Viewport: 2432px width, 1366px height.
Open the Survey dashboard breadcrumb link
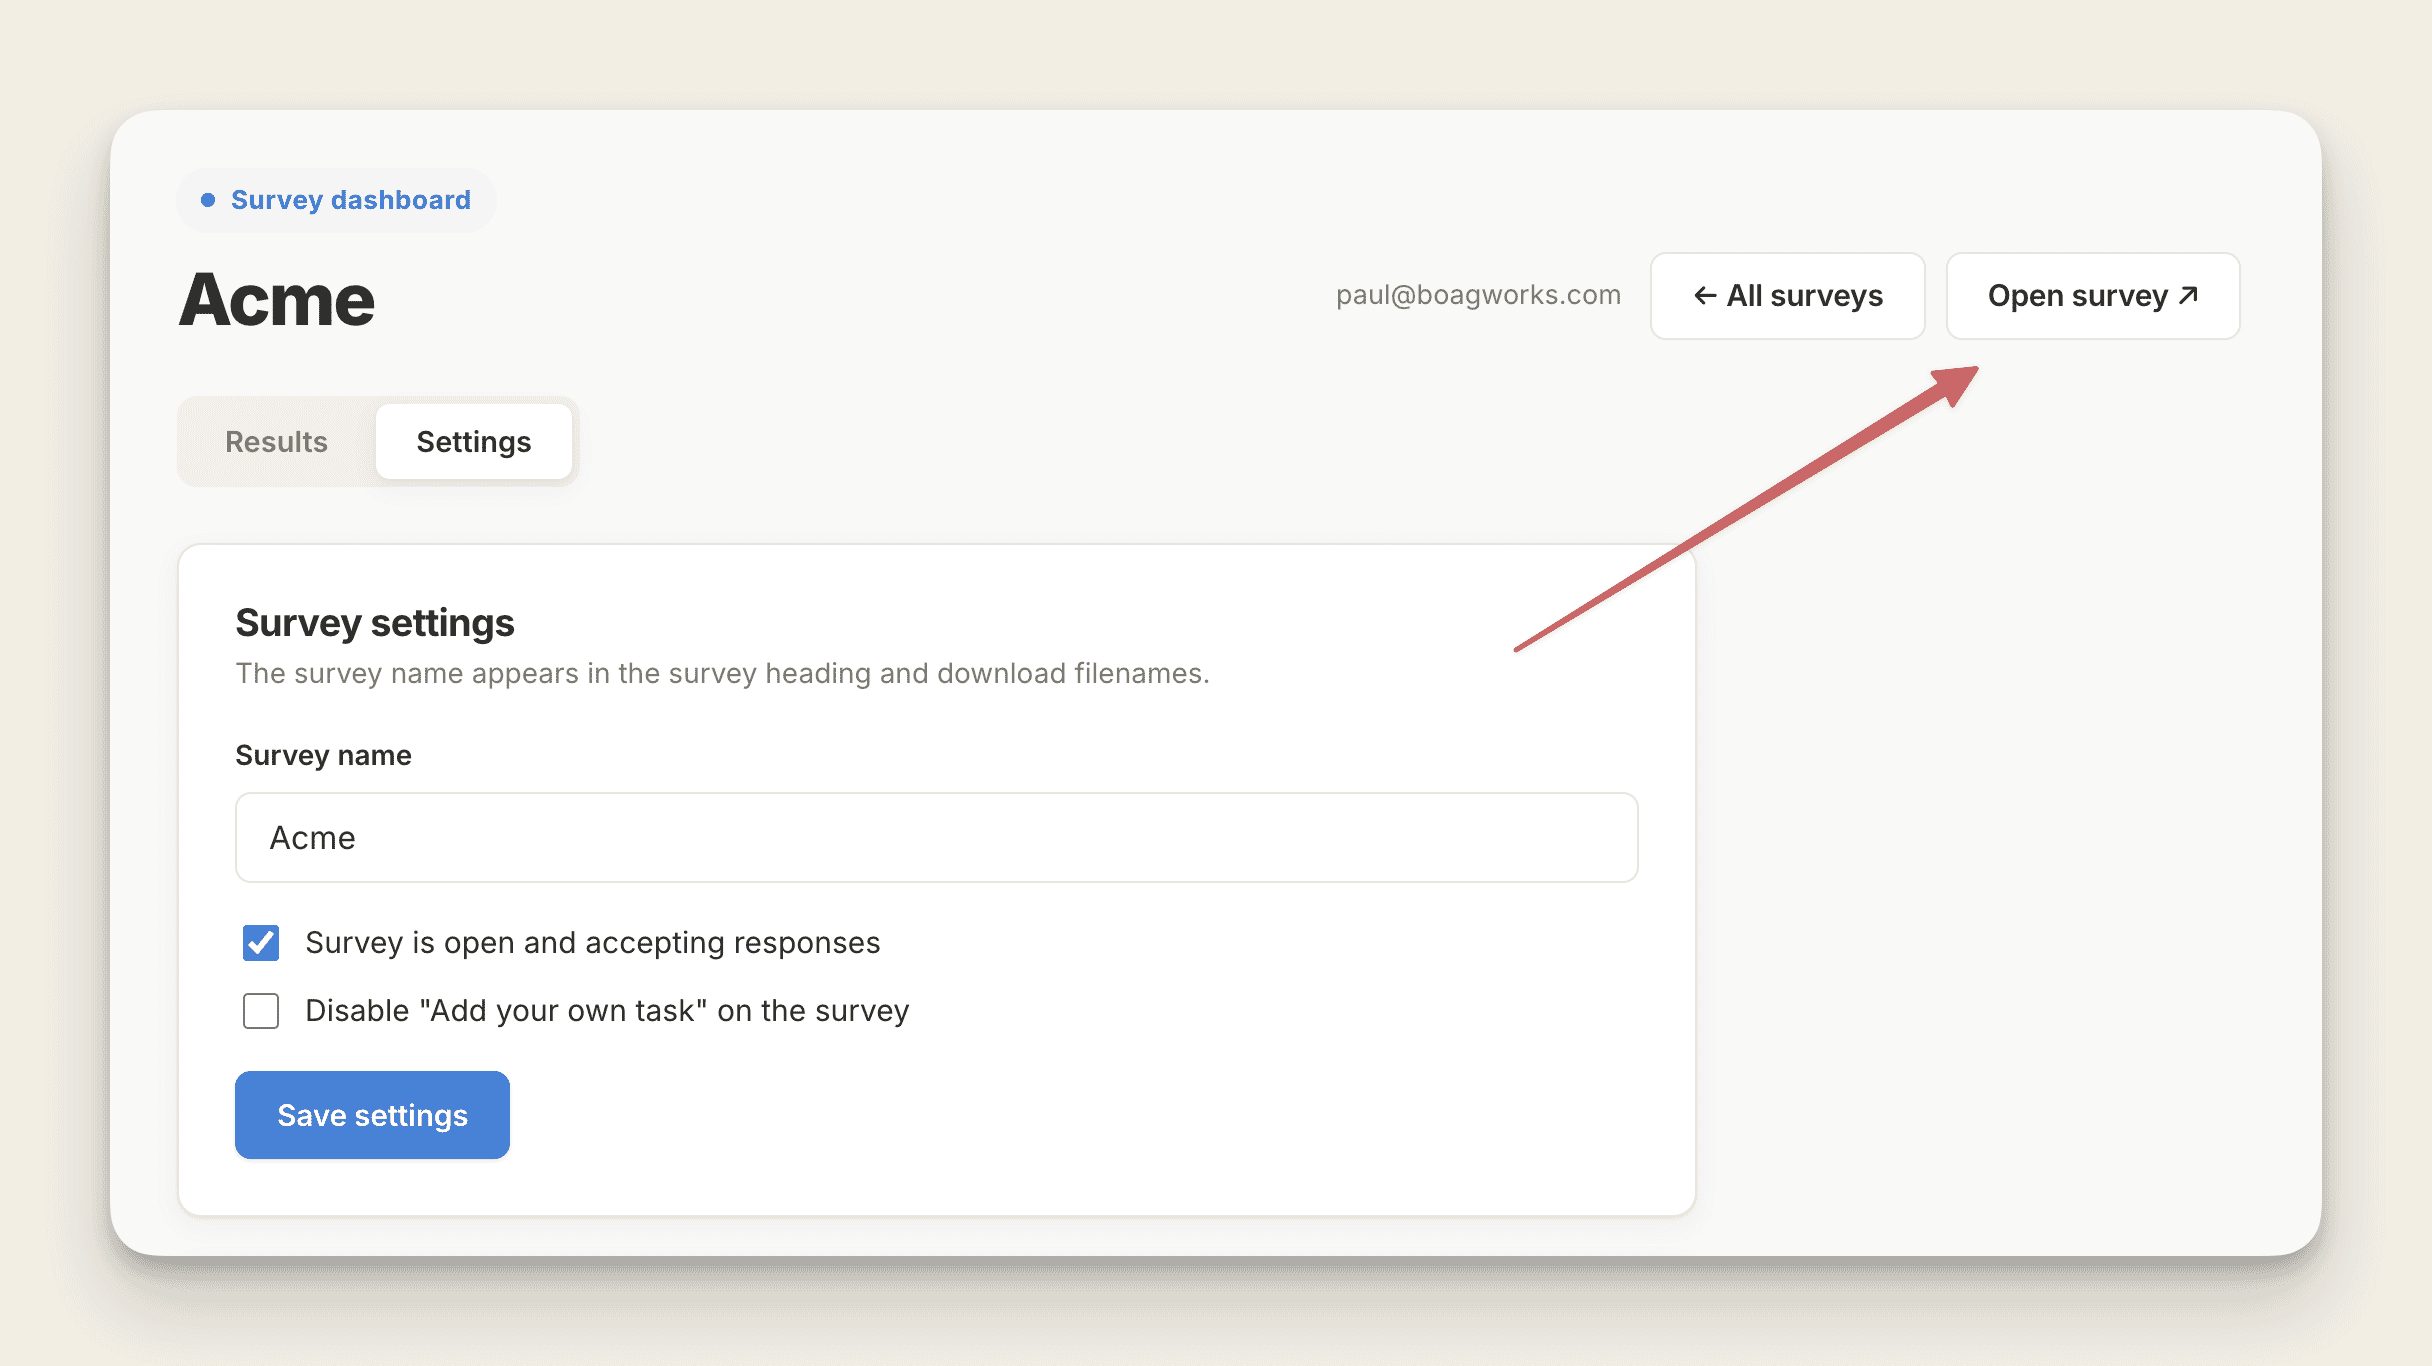click(x=336, y=200)
